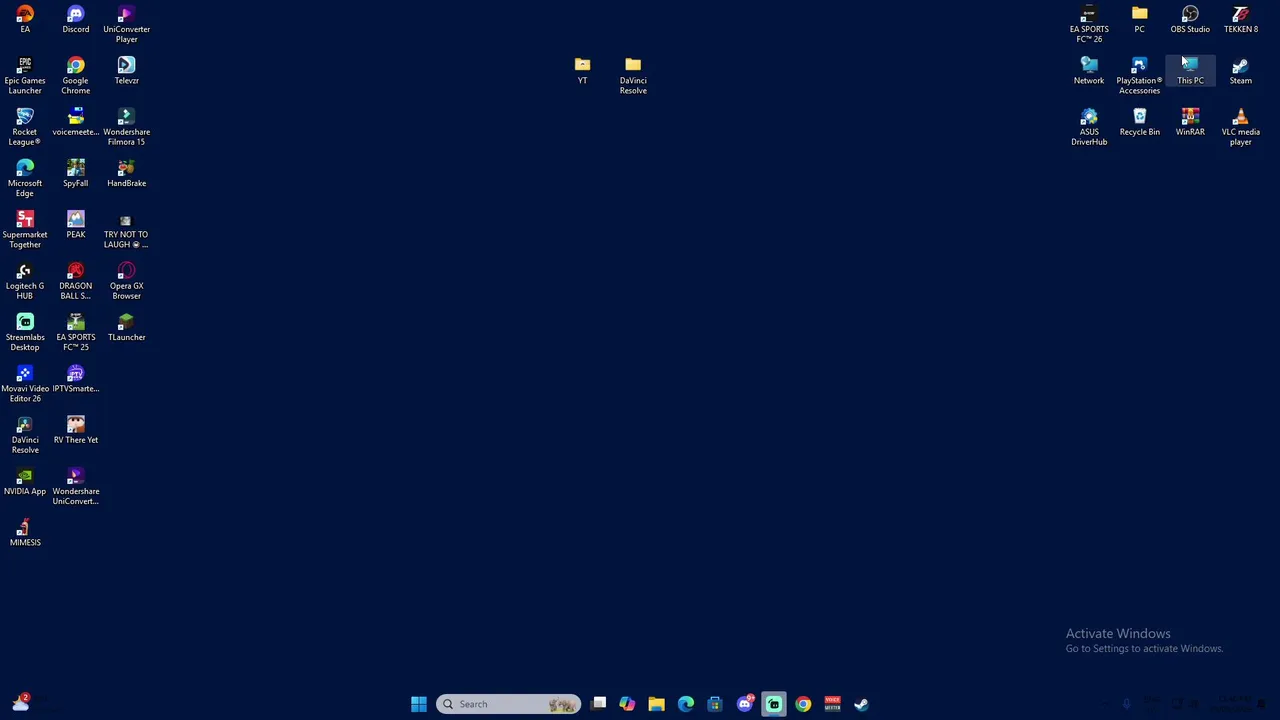Click the taskbar Search box
Viewport: 1280px width, 720px height.
tap(508, 704)
